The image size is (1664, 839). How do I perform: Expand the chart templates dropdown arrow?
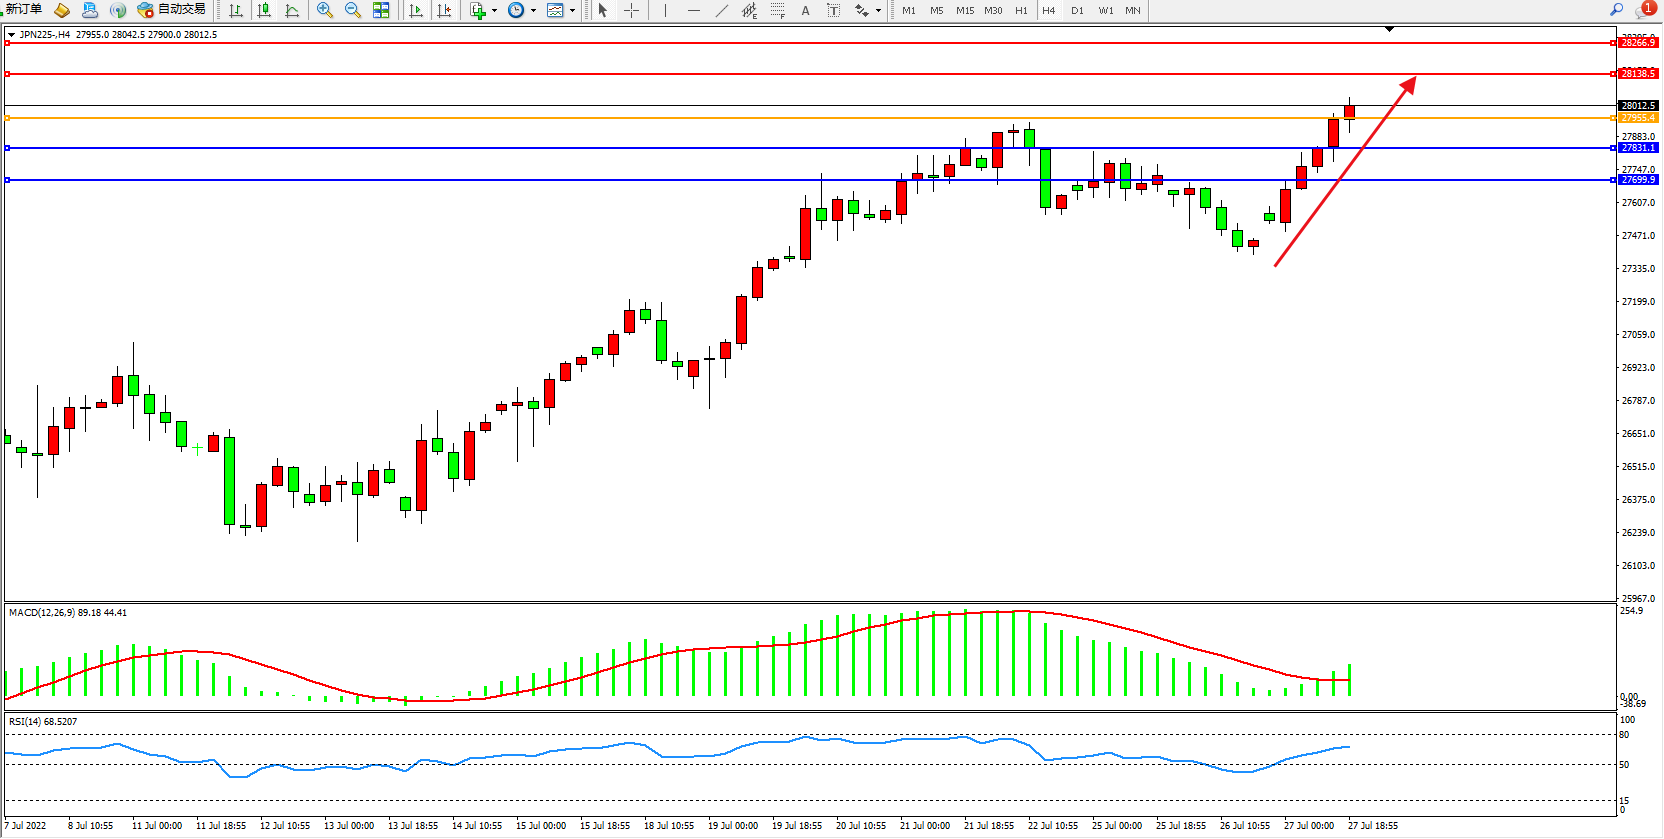[572, 11]
